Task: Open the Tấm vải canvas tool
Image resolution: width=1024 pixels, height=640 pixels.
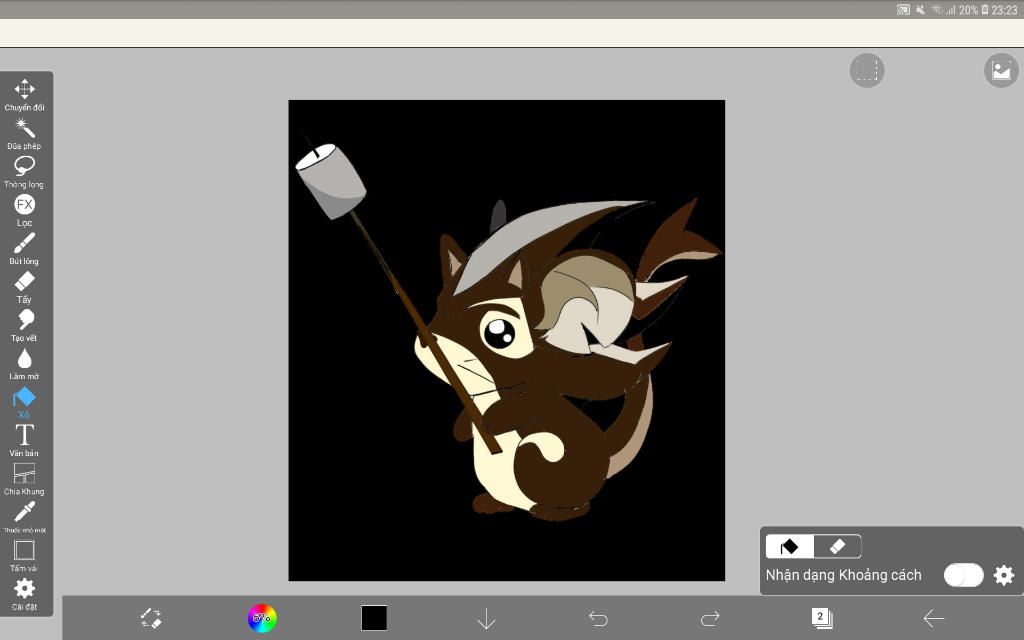Action: point(24,556)
